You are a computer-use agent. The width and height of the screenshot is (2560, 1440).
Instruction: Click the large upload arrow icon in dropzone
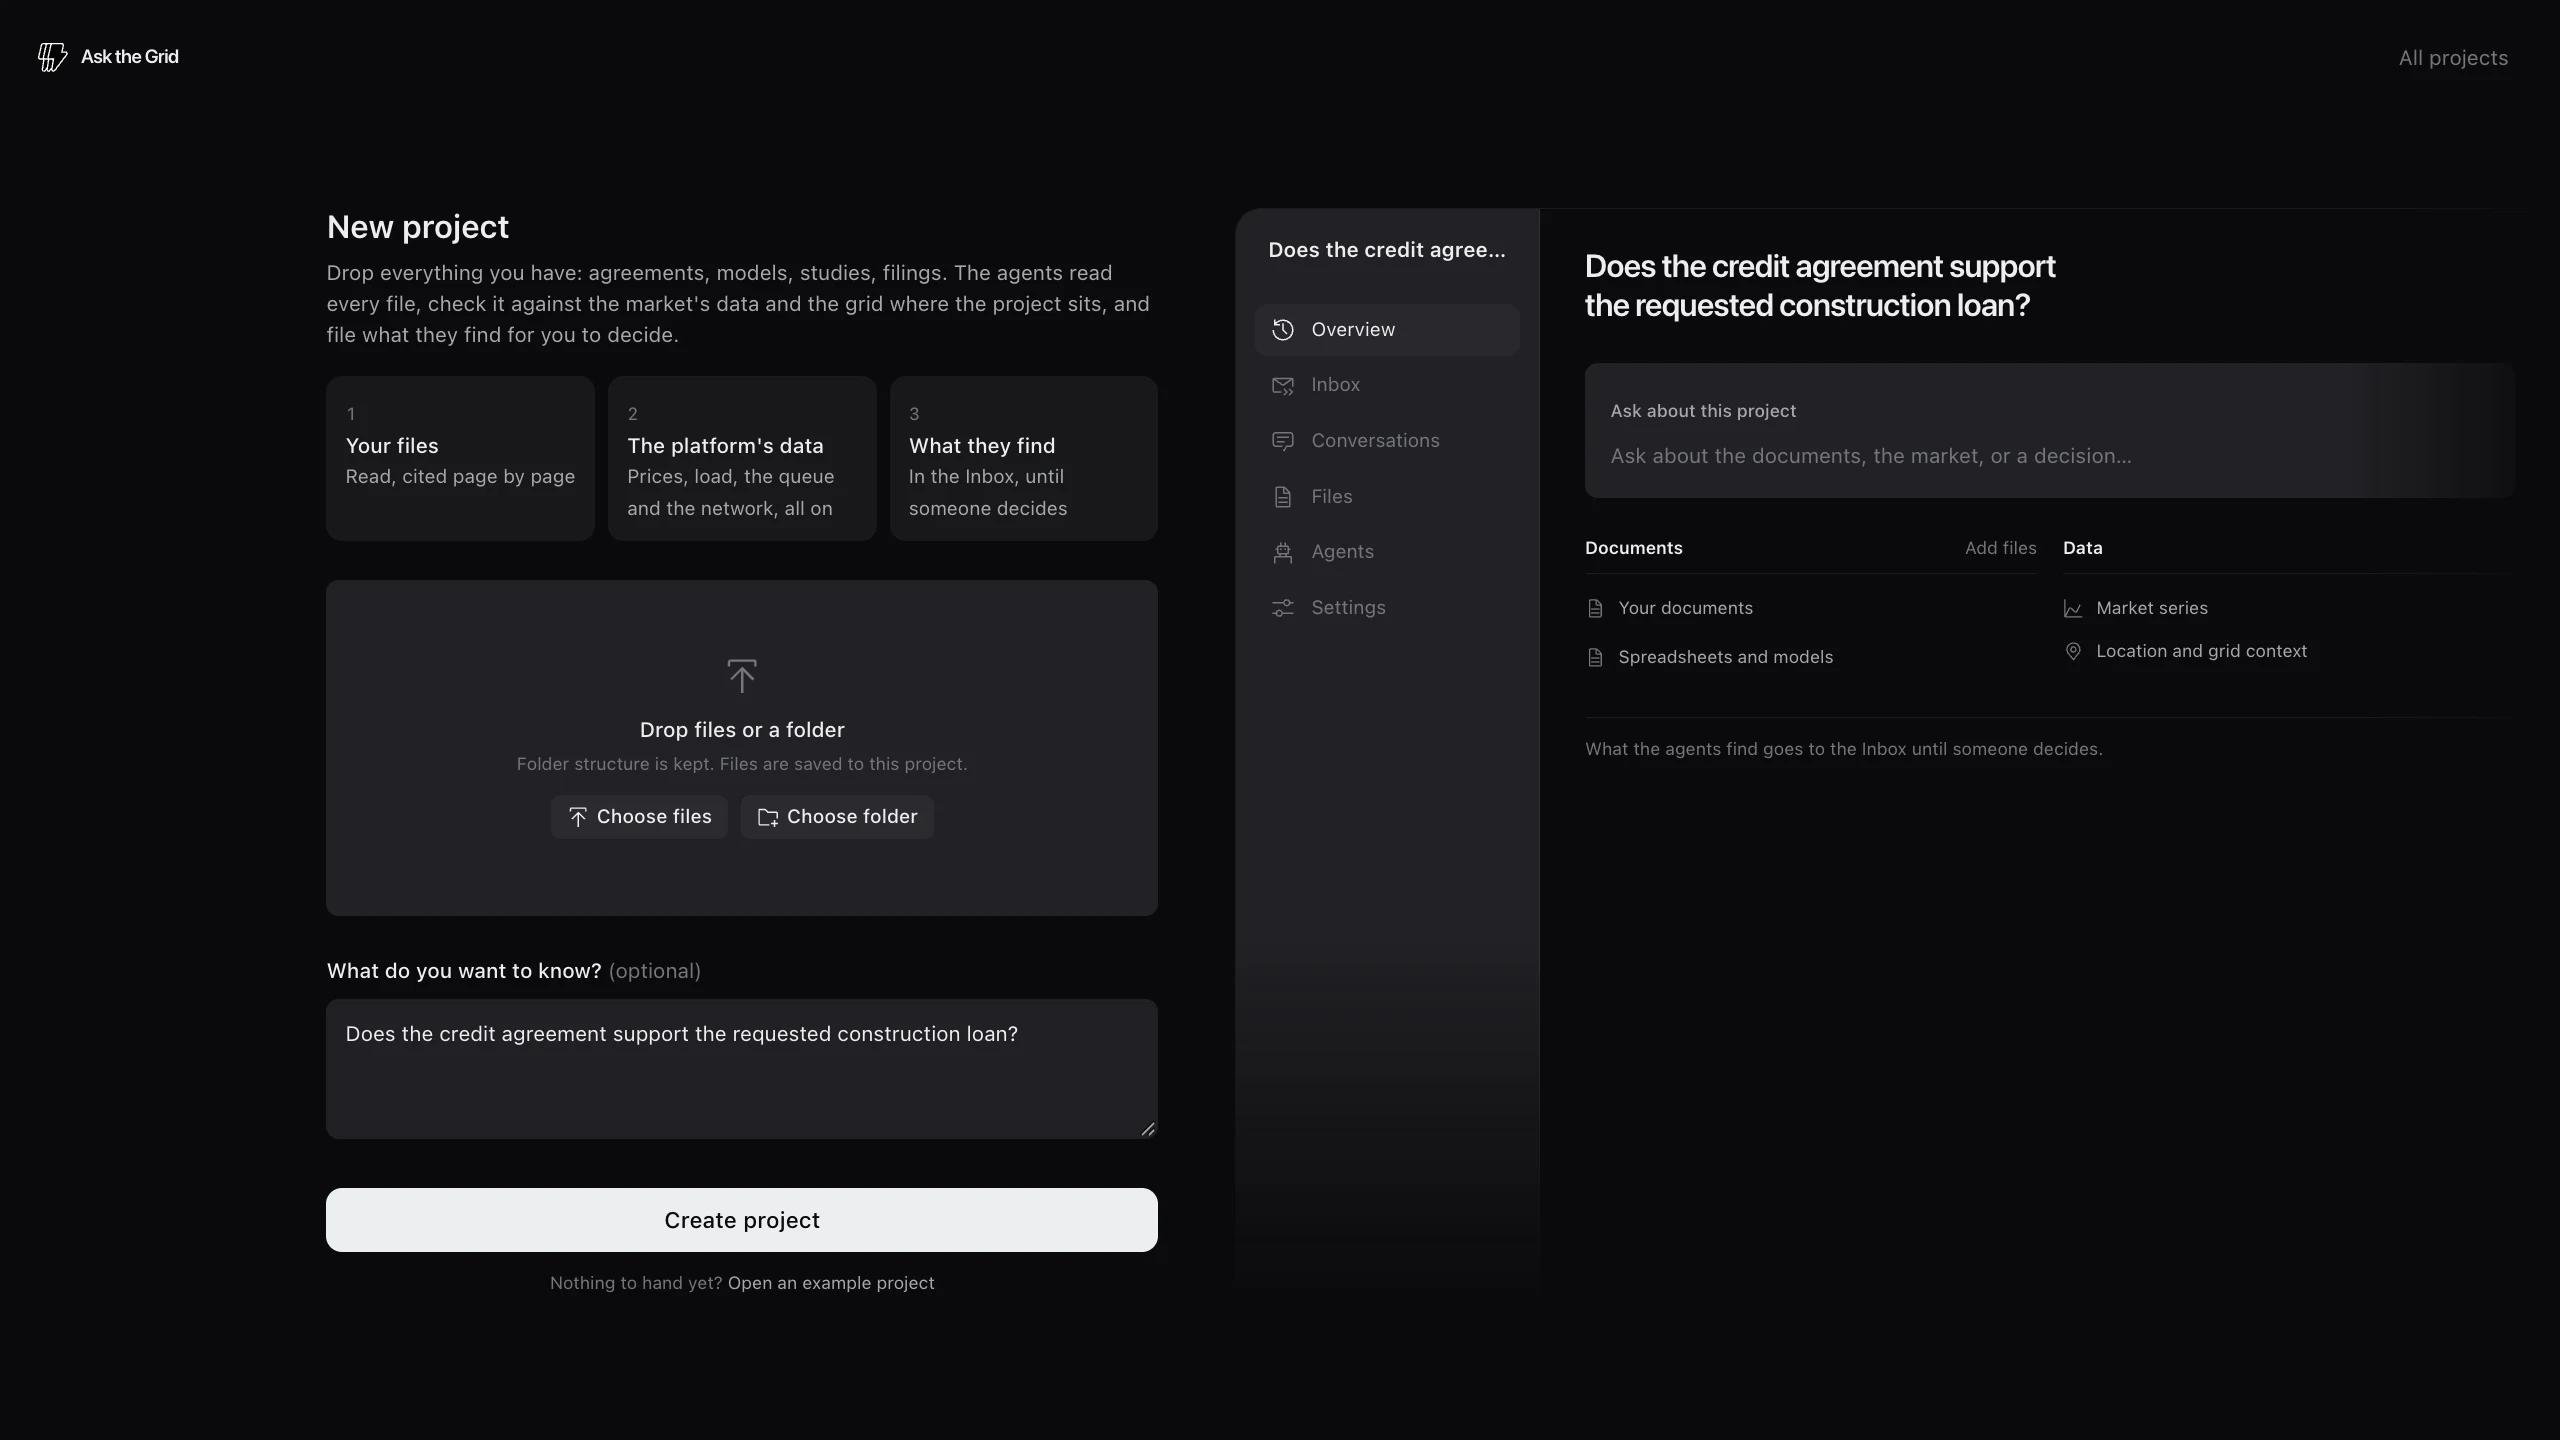tap(742, 676)
